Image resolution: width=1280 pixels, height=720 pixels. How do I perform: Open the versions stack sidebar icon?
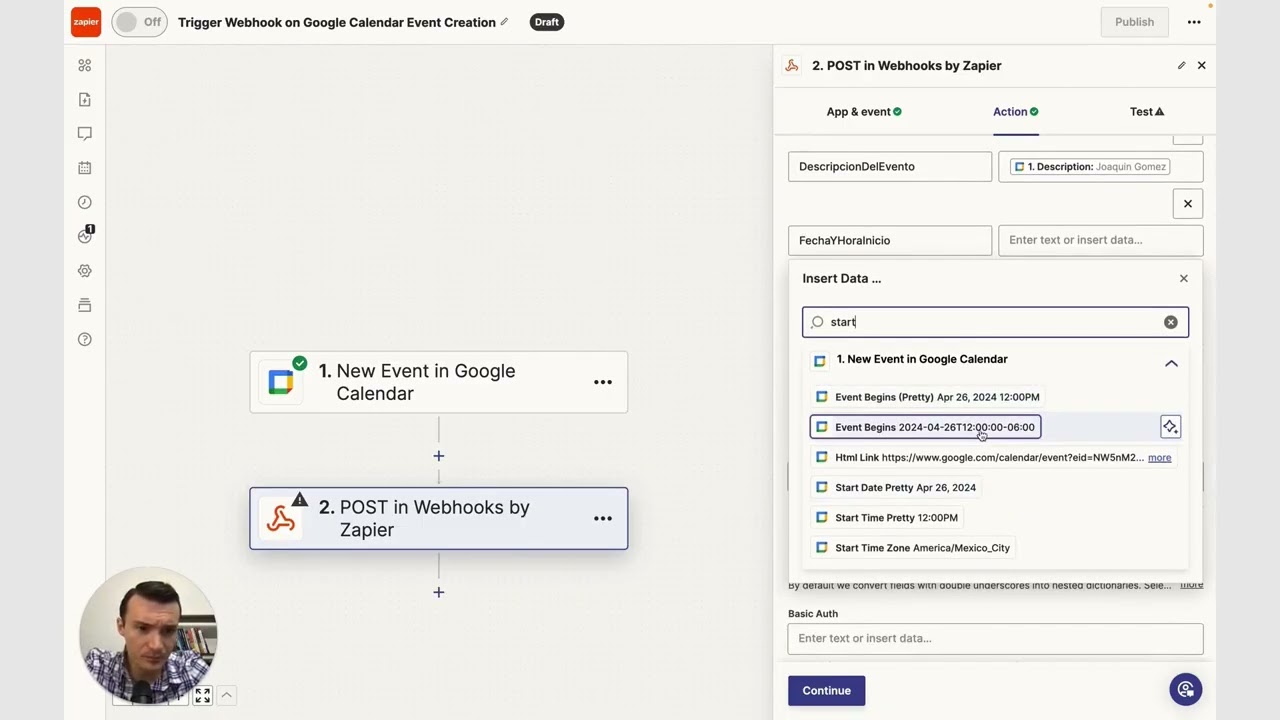(x=85, y=305)
